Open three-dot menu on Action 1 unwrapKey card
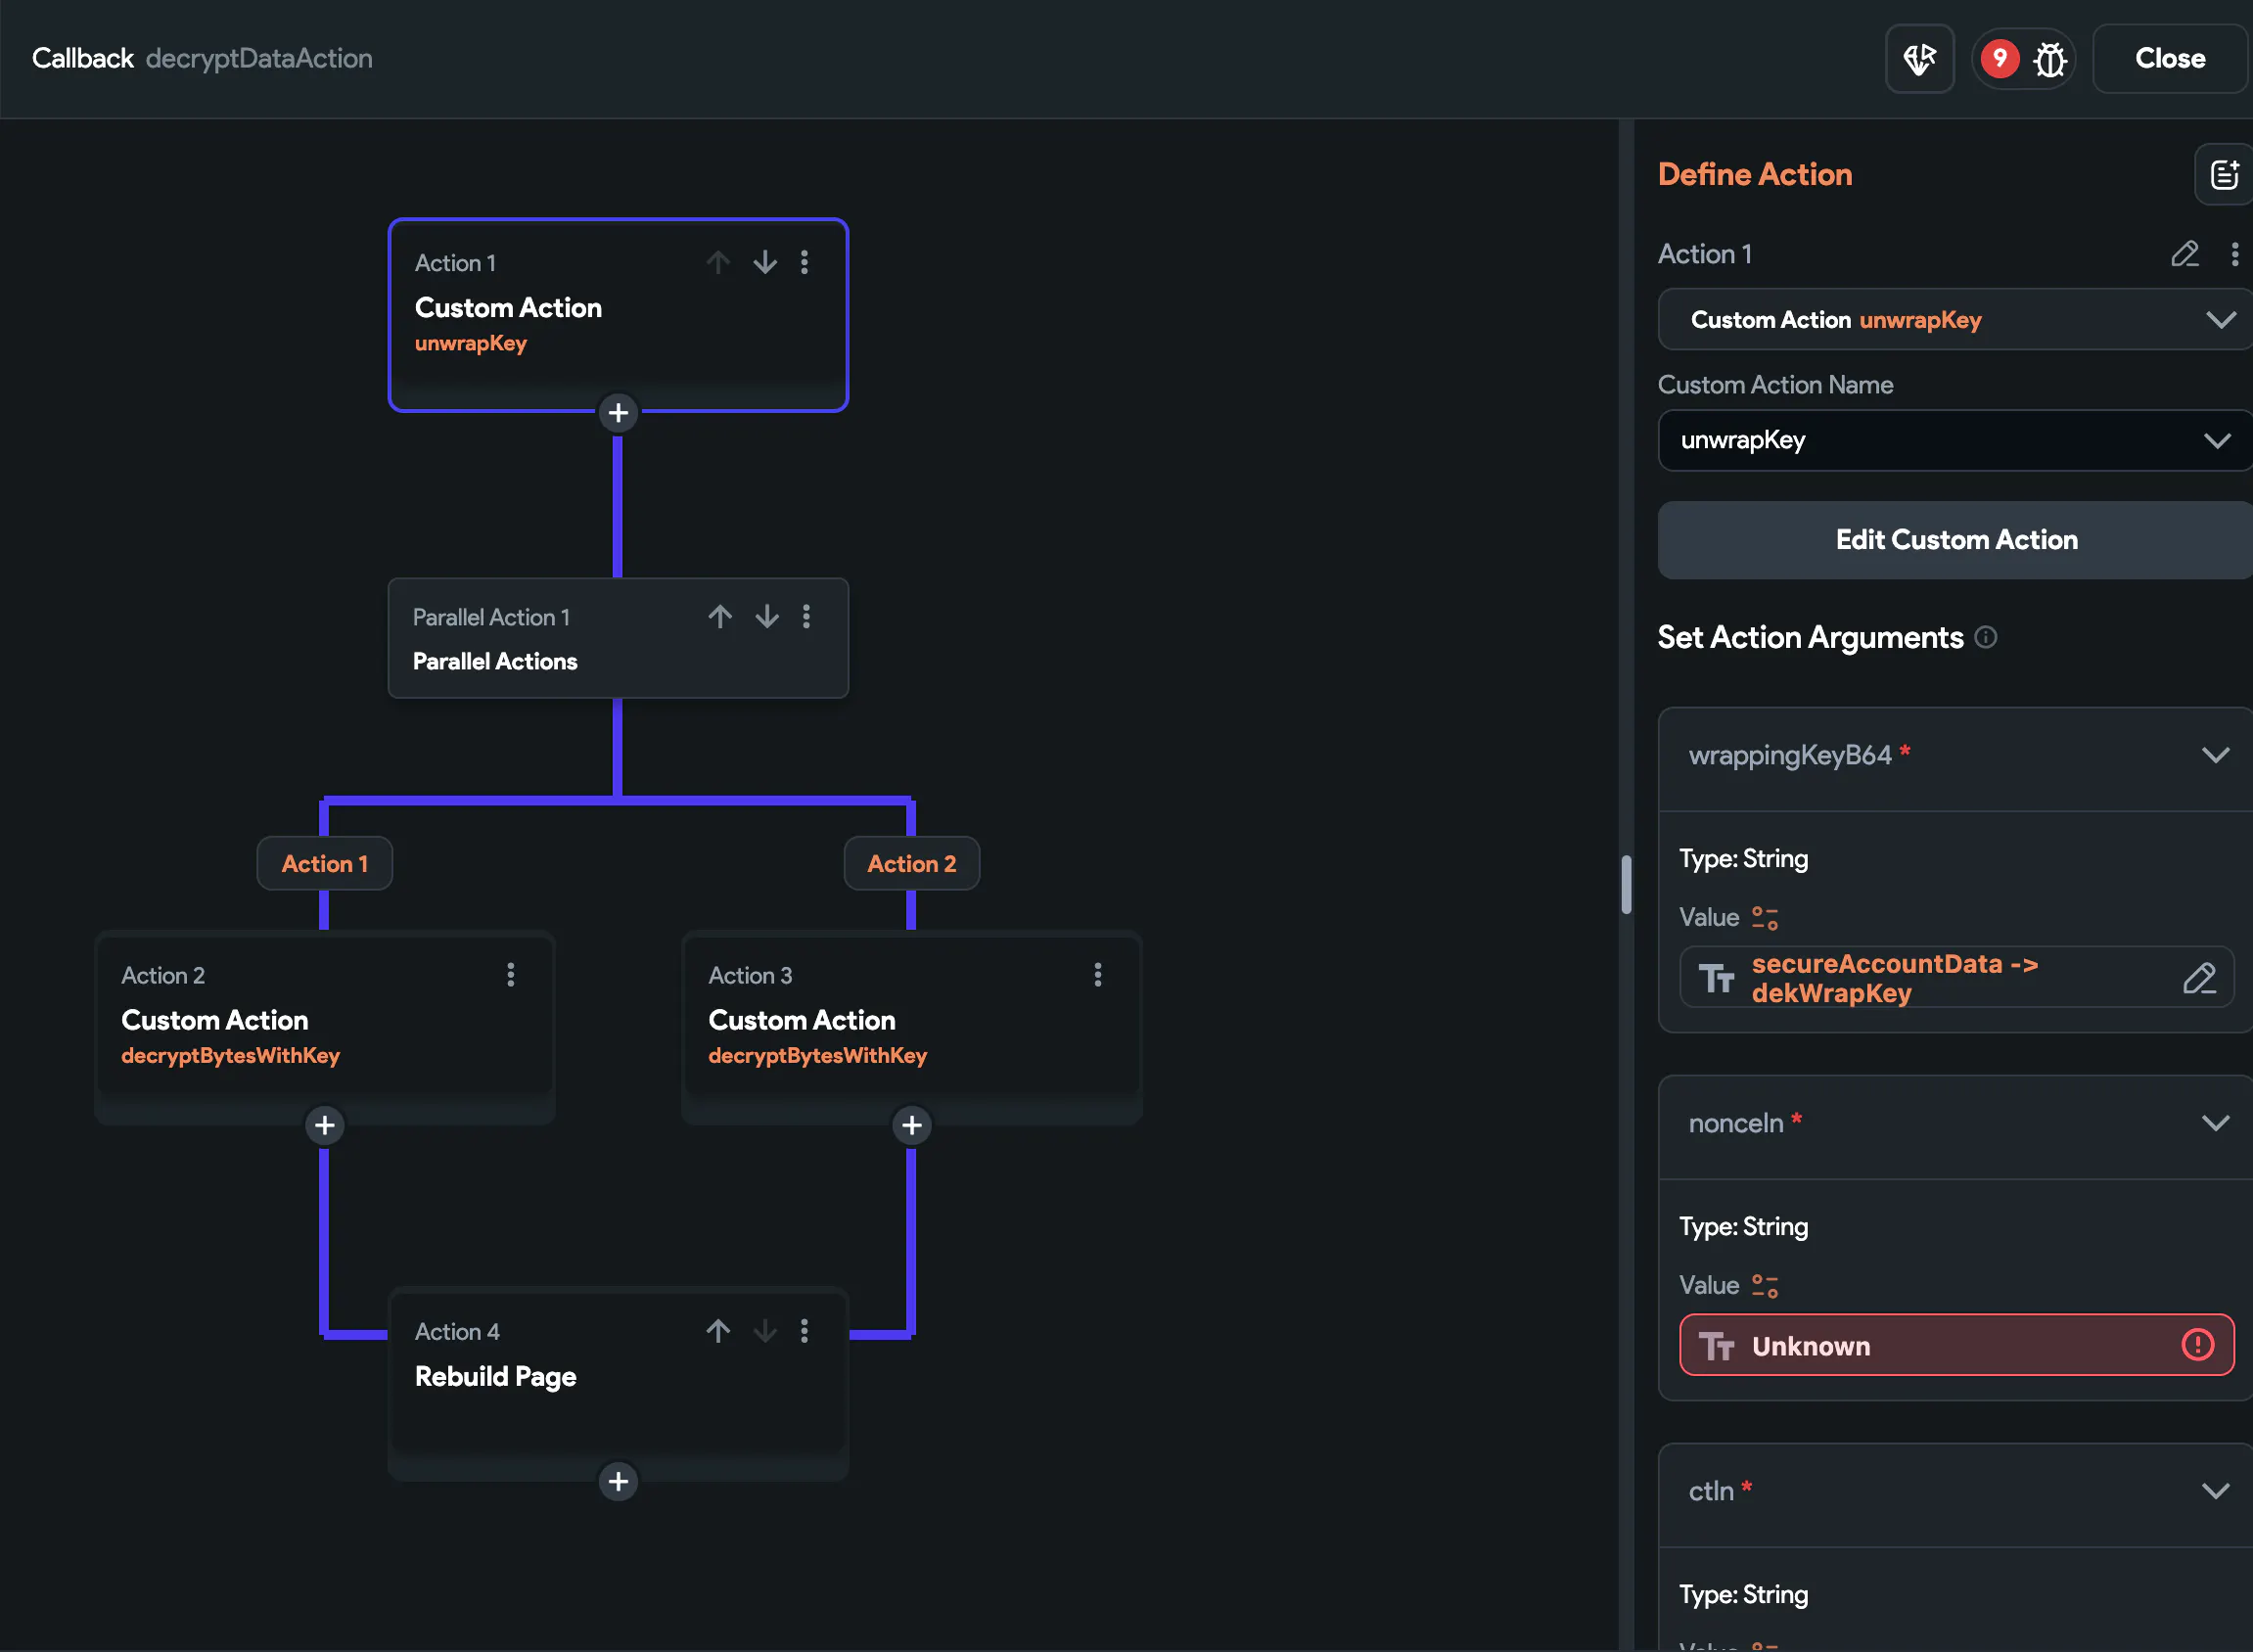This screenshot has width=2253, height=1652. point(805,262)
